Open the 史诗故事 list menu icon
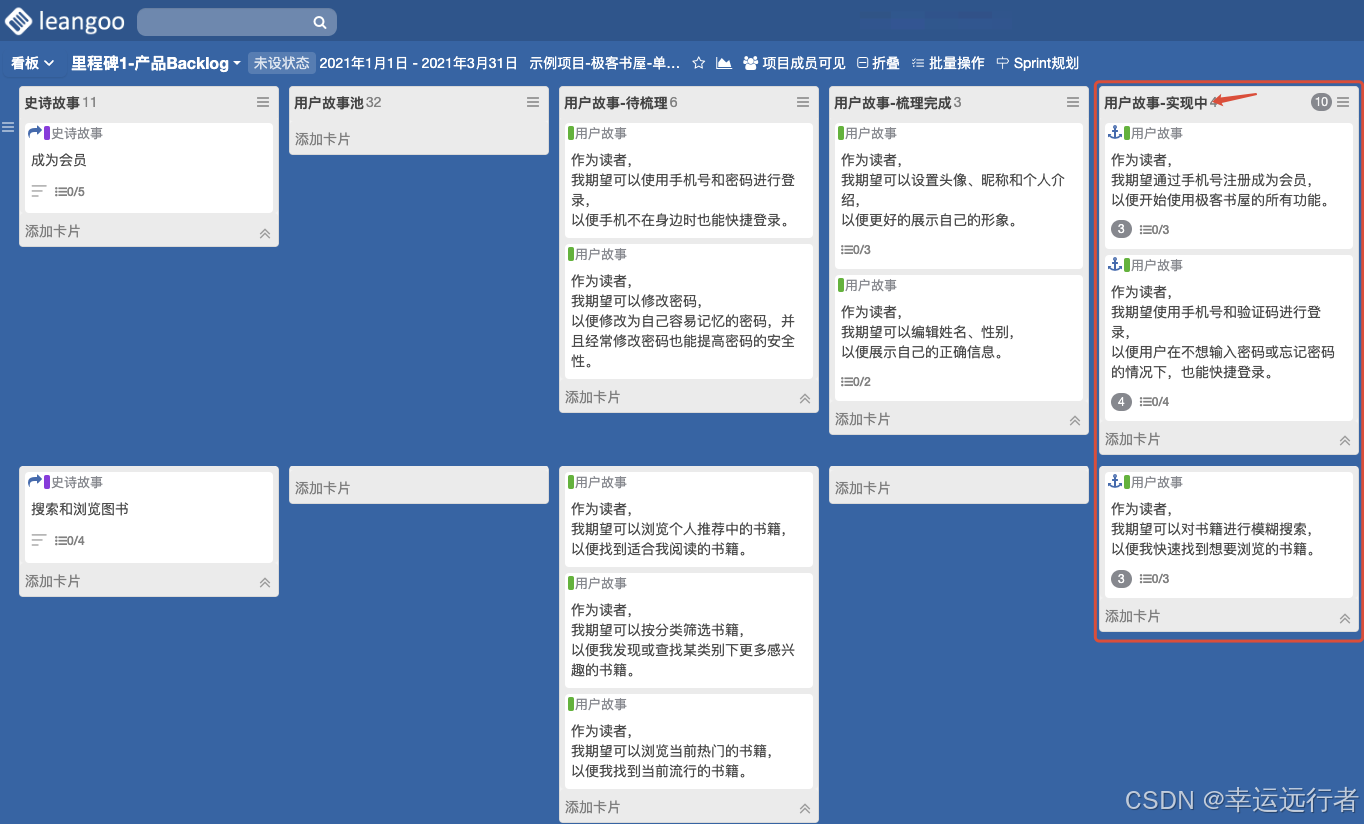The height and width of the screenshot is (824, 1364). coord(263,102)
